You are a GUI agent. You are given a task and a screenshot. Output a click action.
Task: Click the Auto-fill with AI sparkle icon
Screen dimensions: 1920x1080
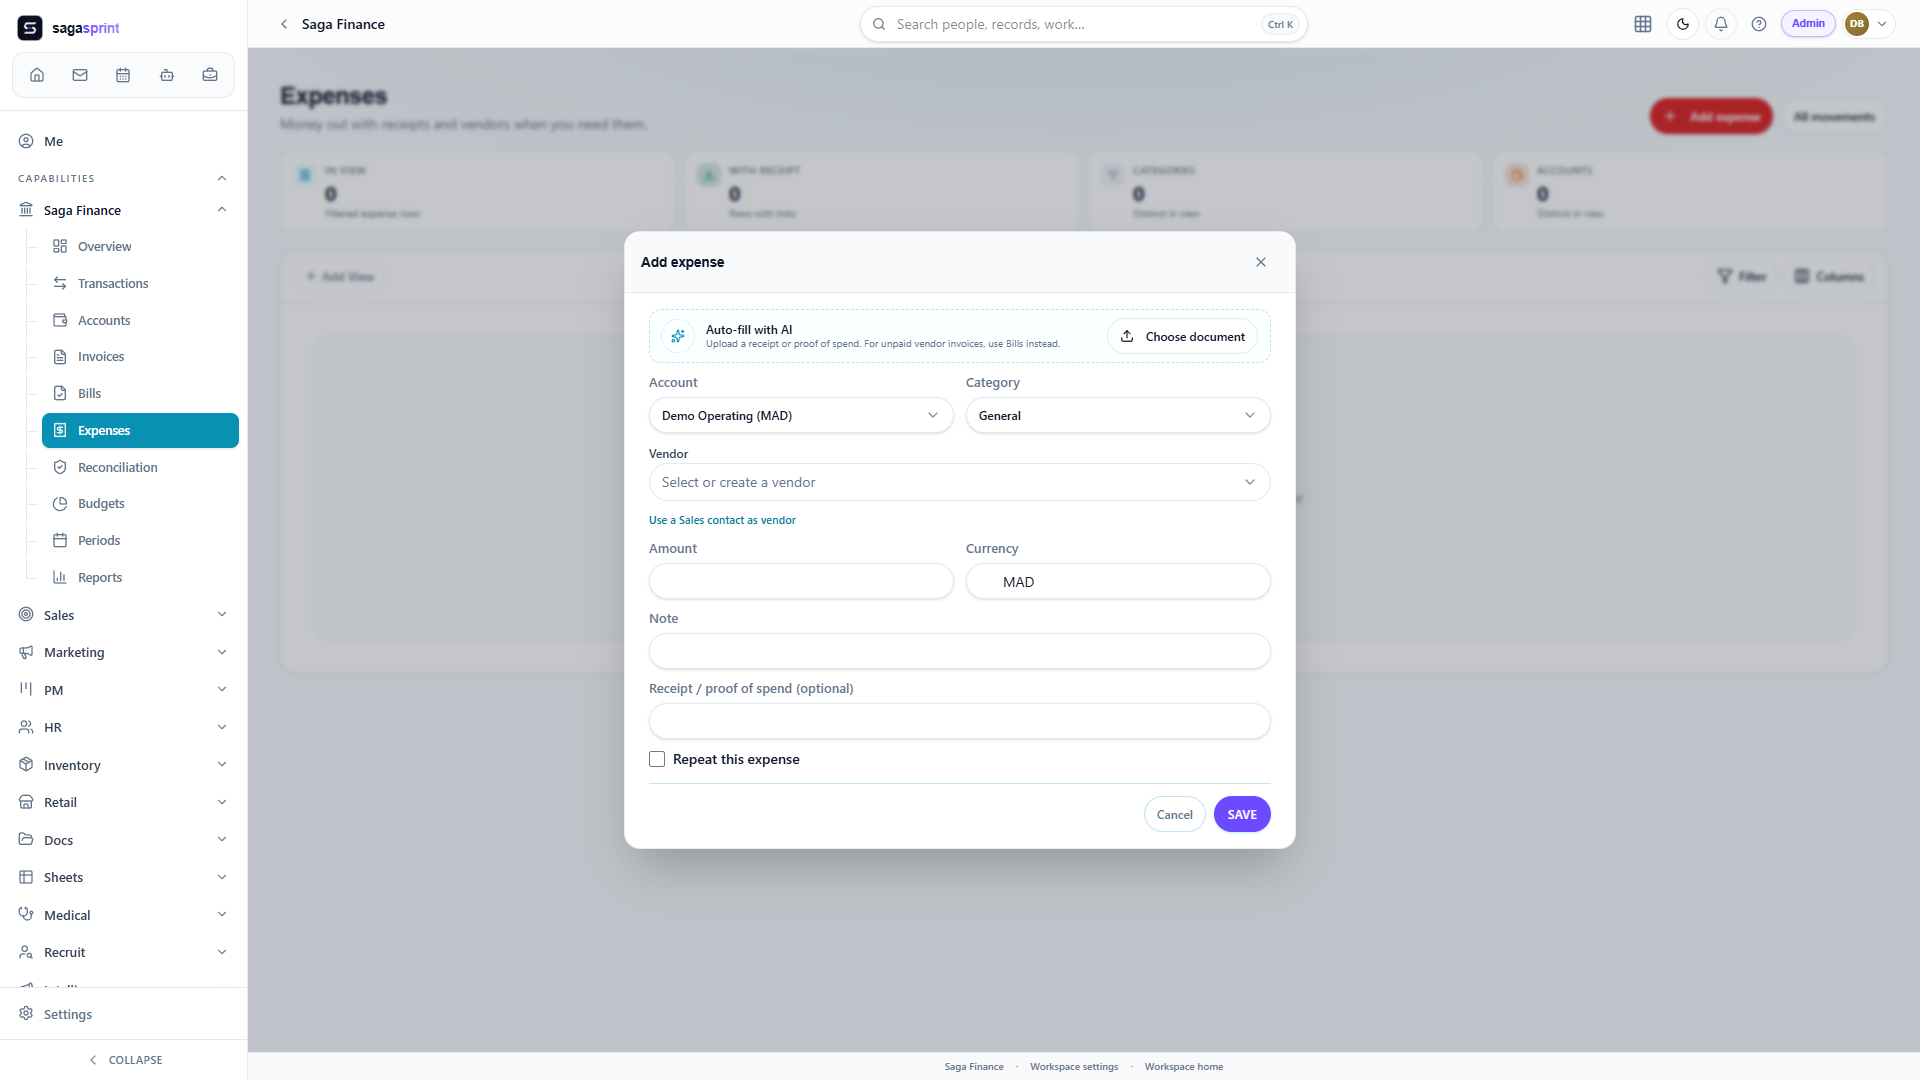pyautogui.click(x=678, y=336)
